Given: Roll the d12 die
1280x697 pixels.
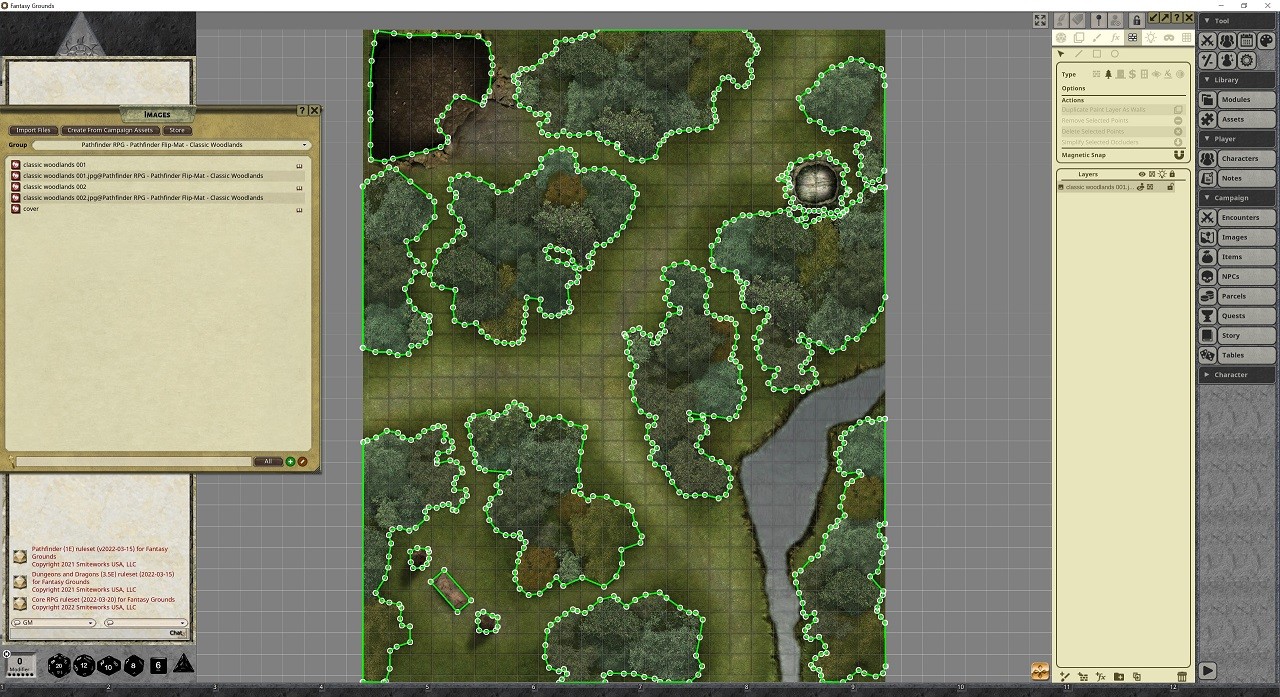Looking at the screenshot, I should click(84, 665).
